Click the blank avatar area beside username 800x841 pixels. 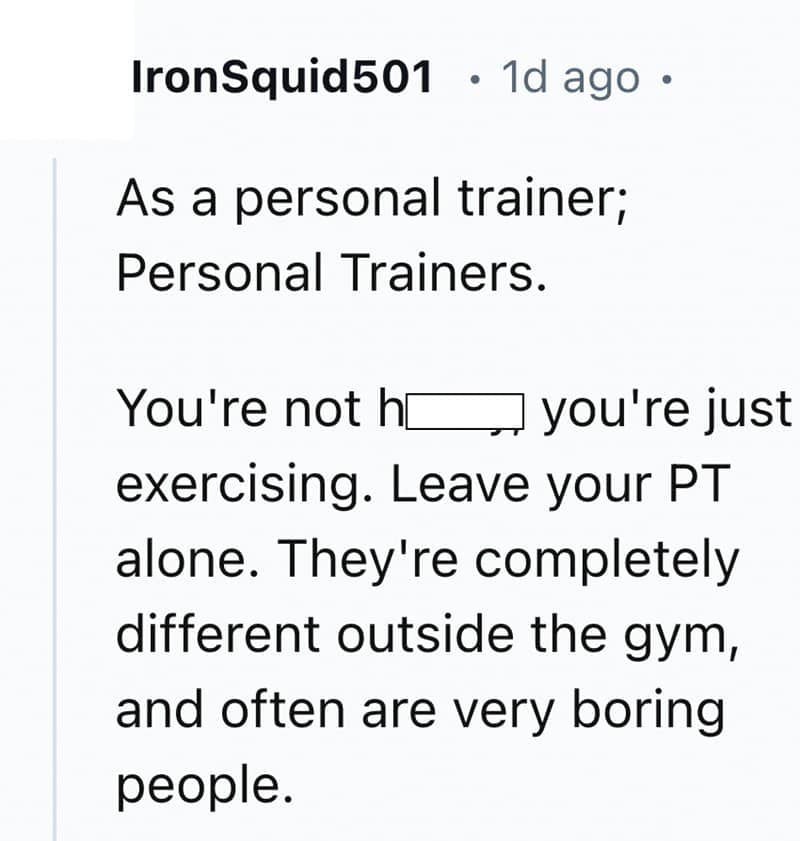click(65, 70)
